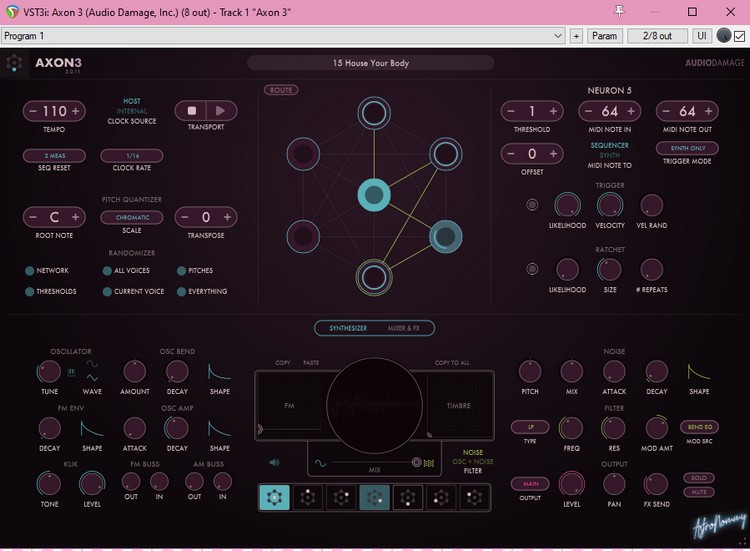The image size is (750, 551).
Task: Select FILTER timbre mode
Action: 473,471
